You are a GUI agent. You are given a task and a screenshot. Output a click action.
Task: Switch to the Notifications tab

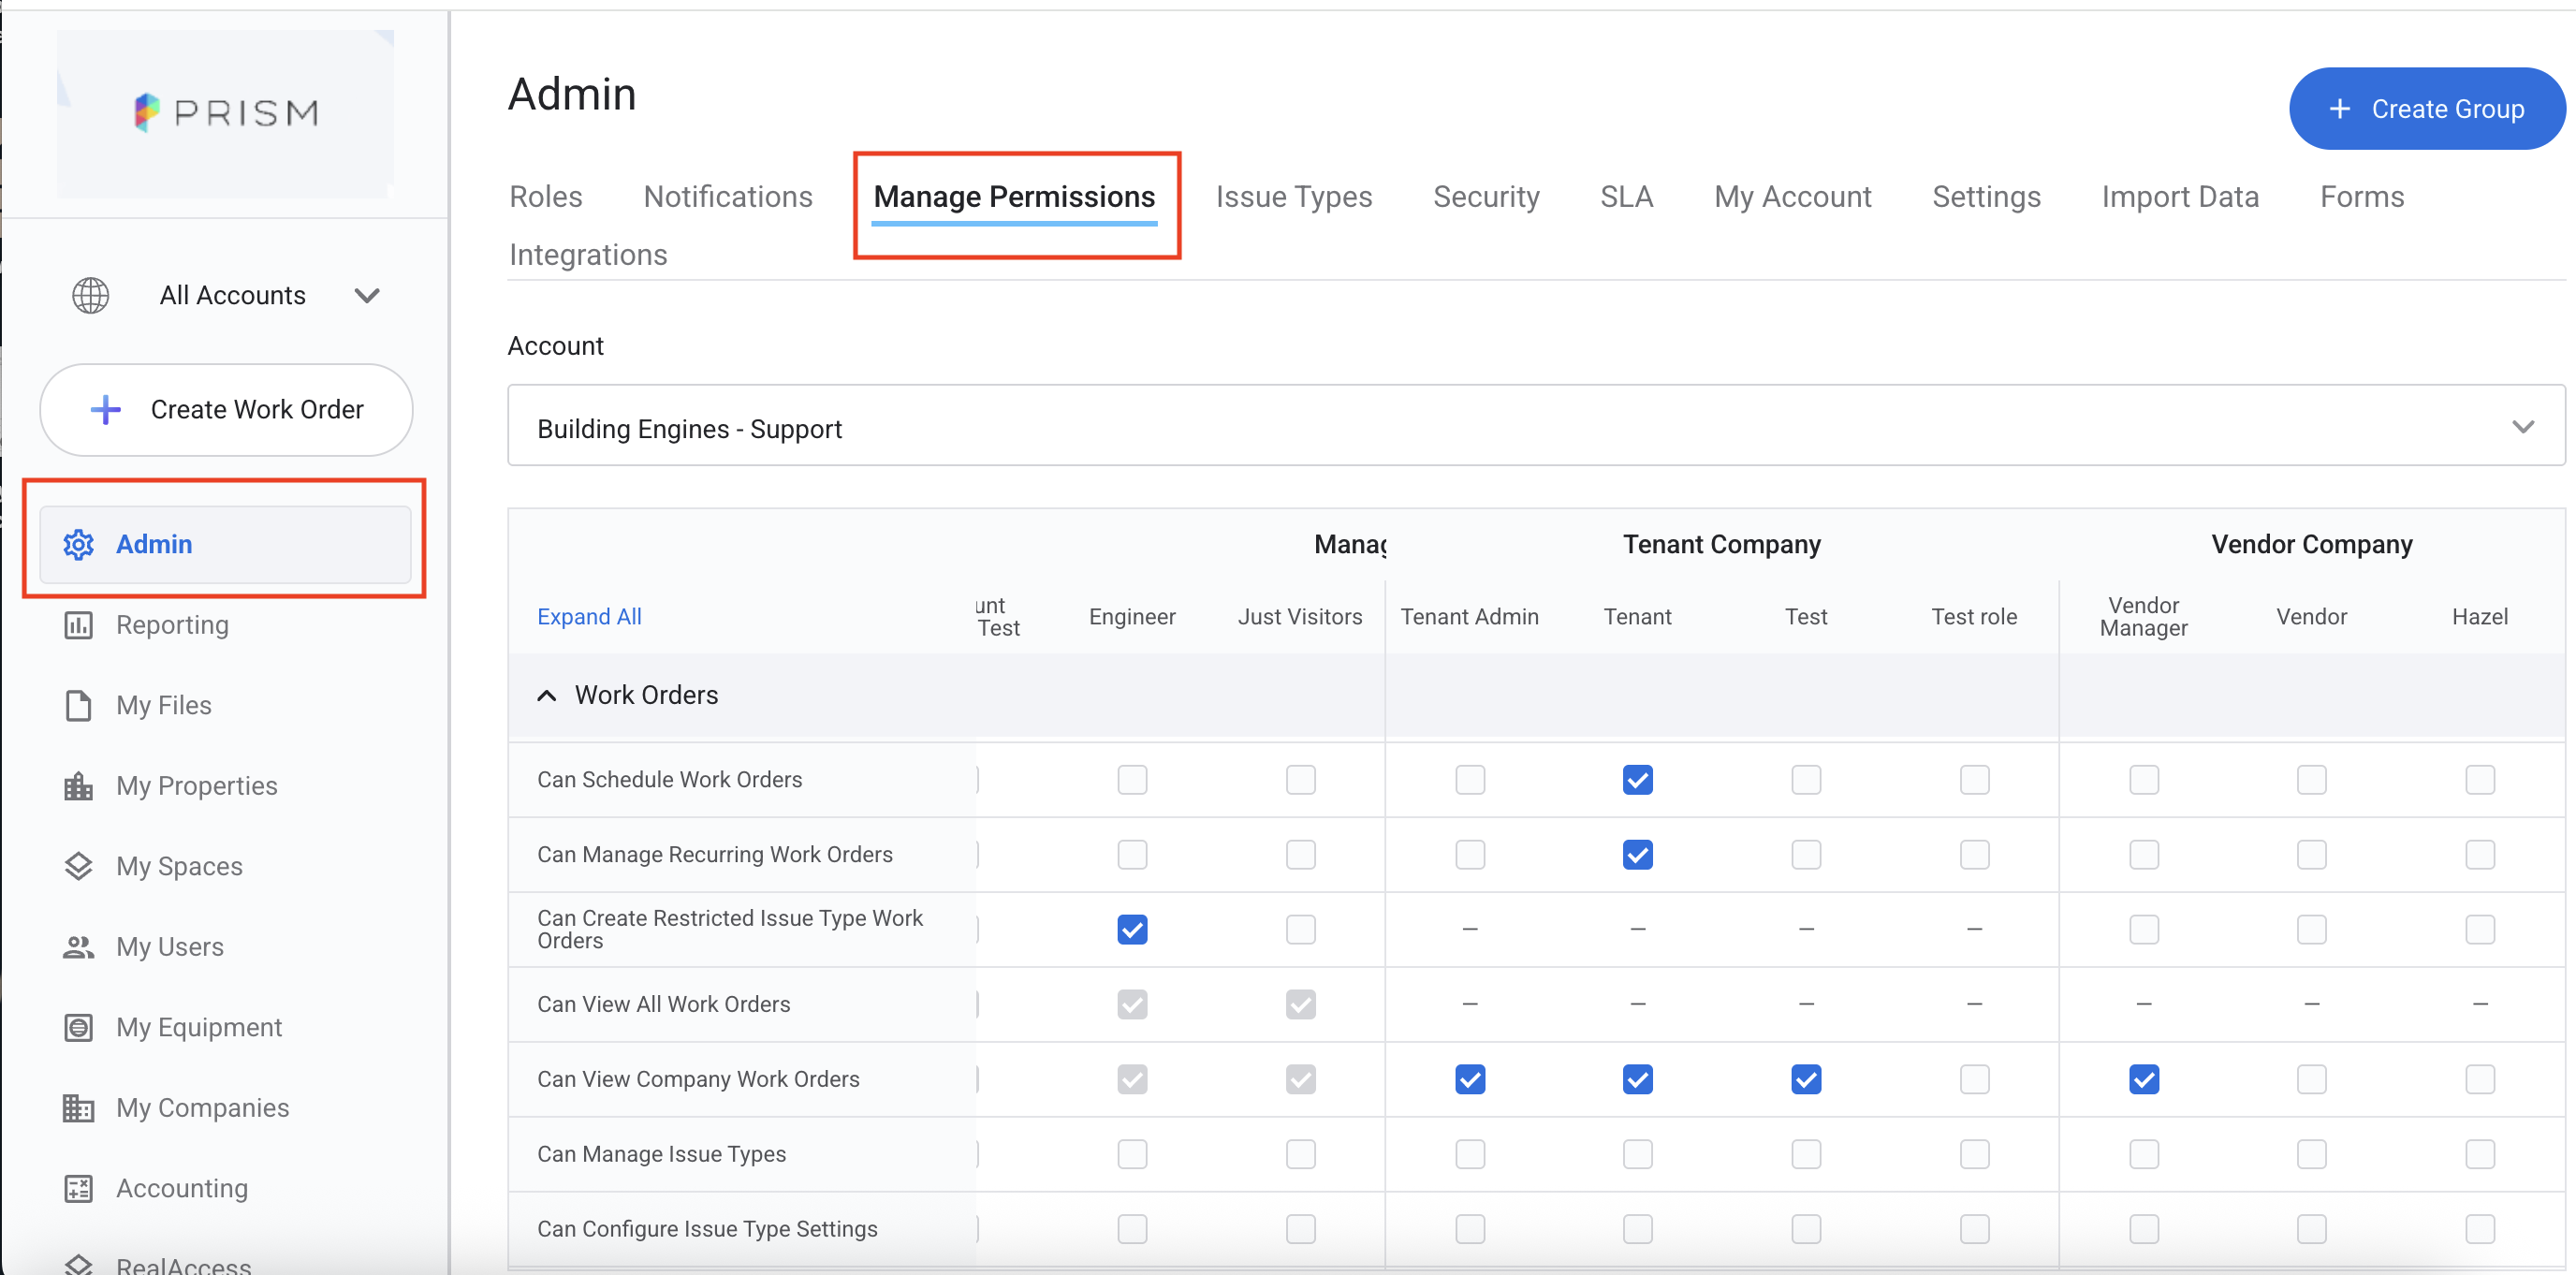[x=728, y=197]
